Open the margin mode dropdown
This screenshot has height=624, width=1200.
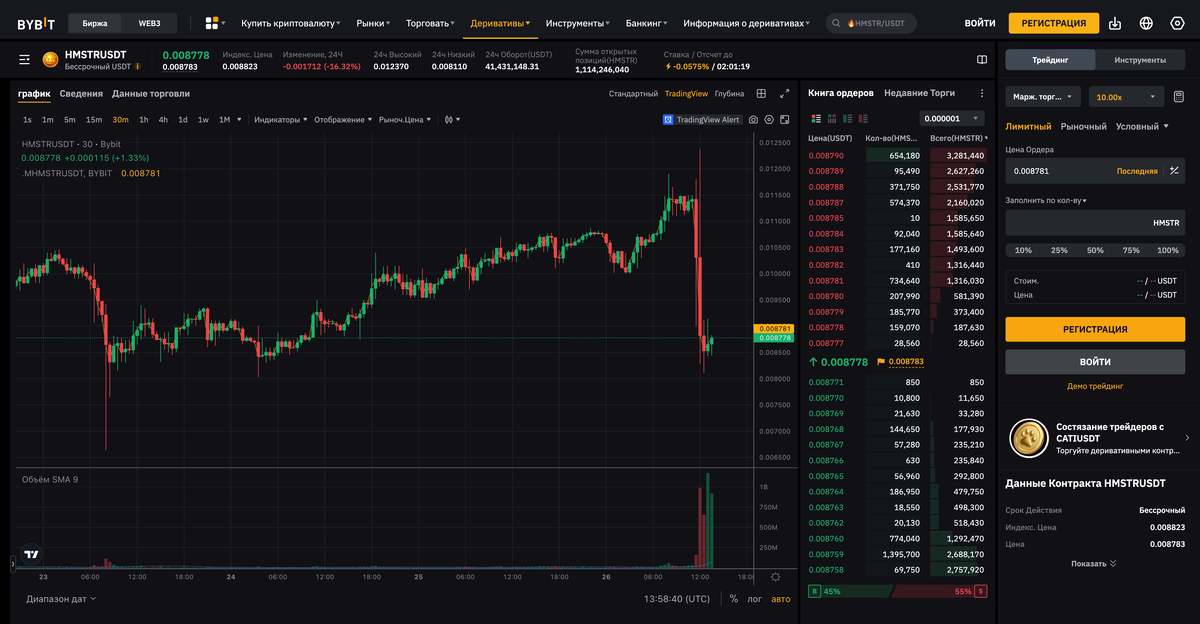[x=1043, y=97]
